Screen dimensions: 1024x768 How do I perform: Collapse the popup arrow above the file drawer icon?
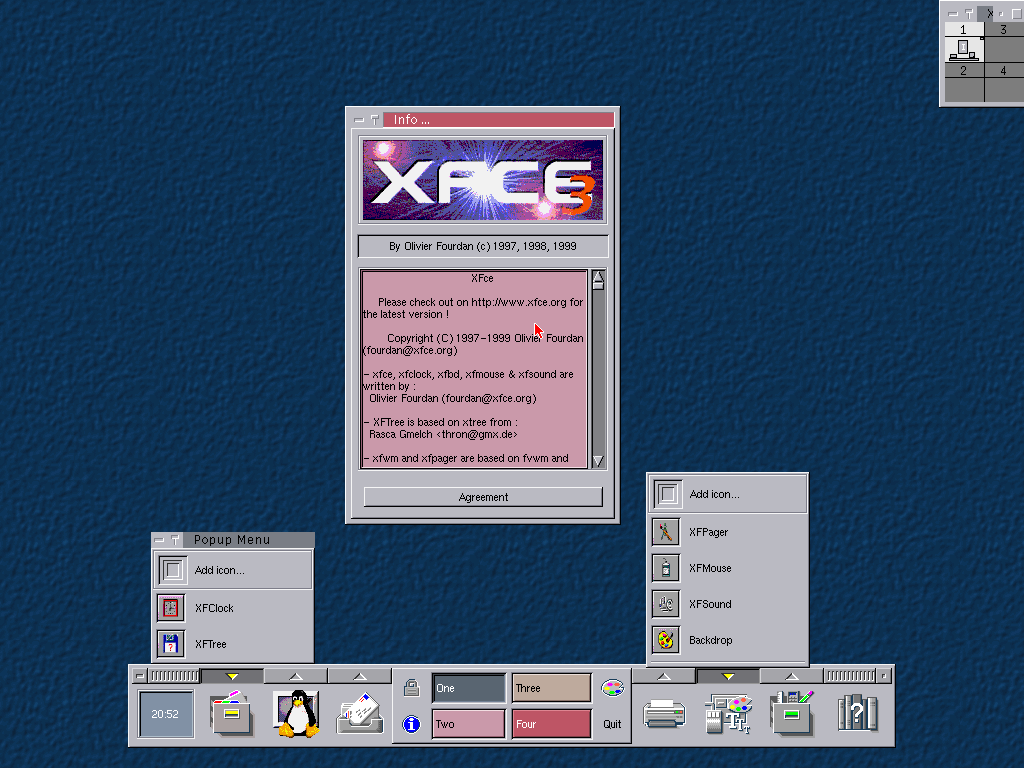[232, 676]
